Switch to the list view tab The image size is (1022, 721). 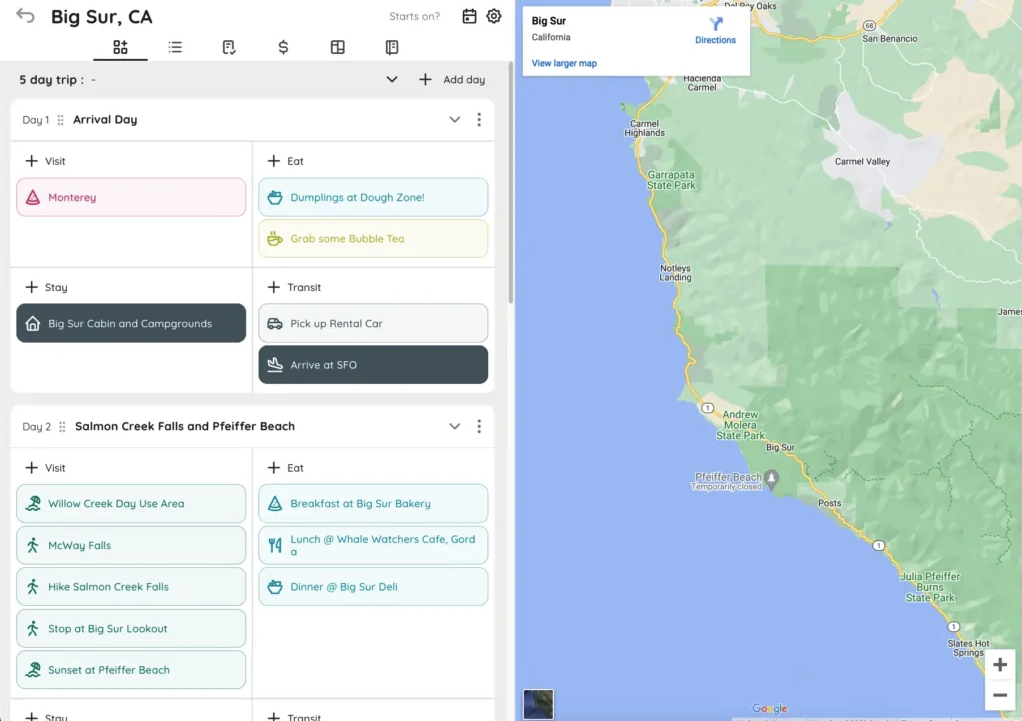click(x=175, y=47)
